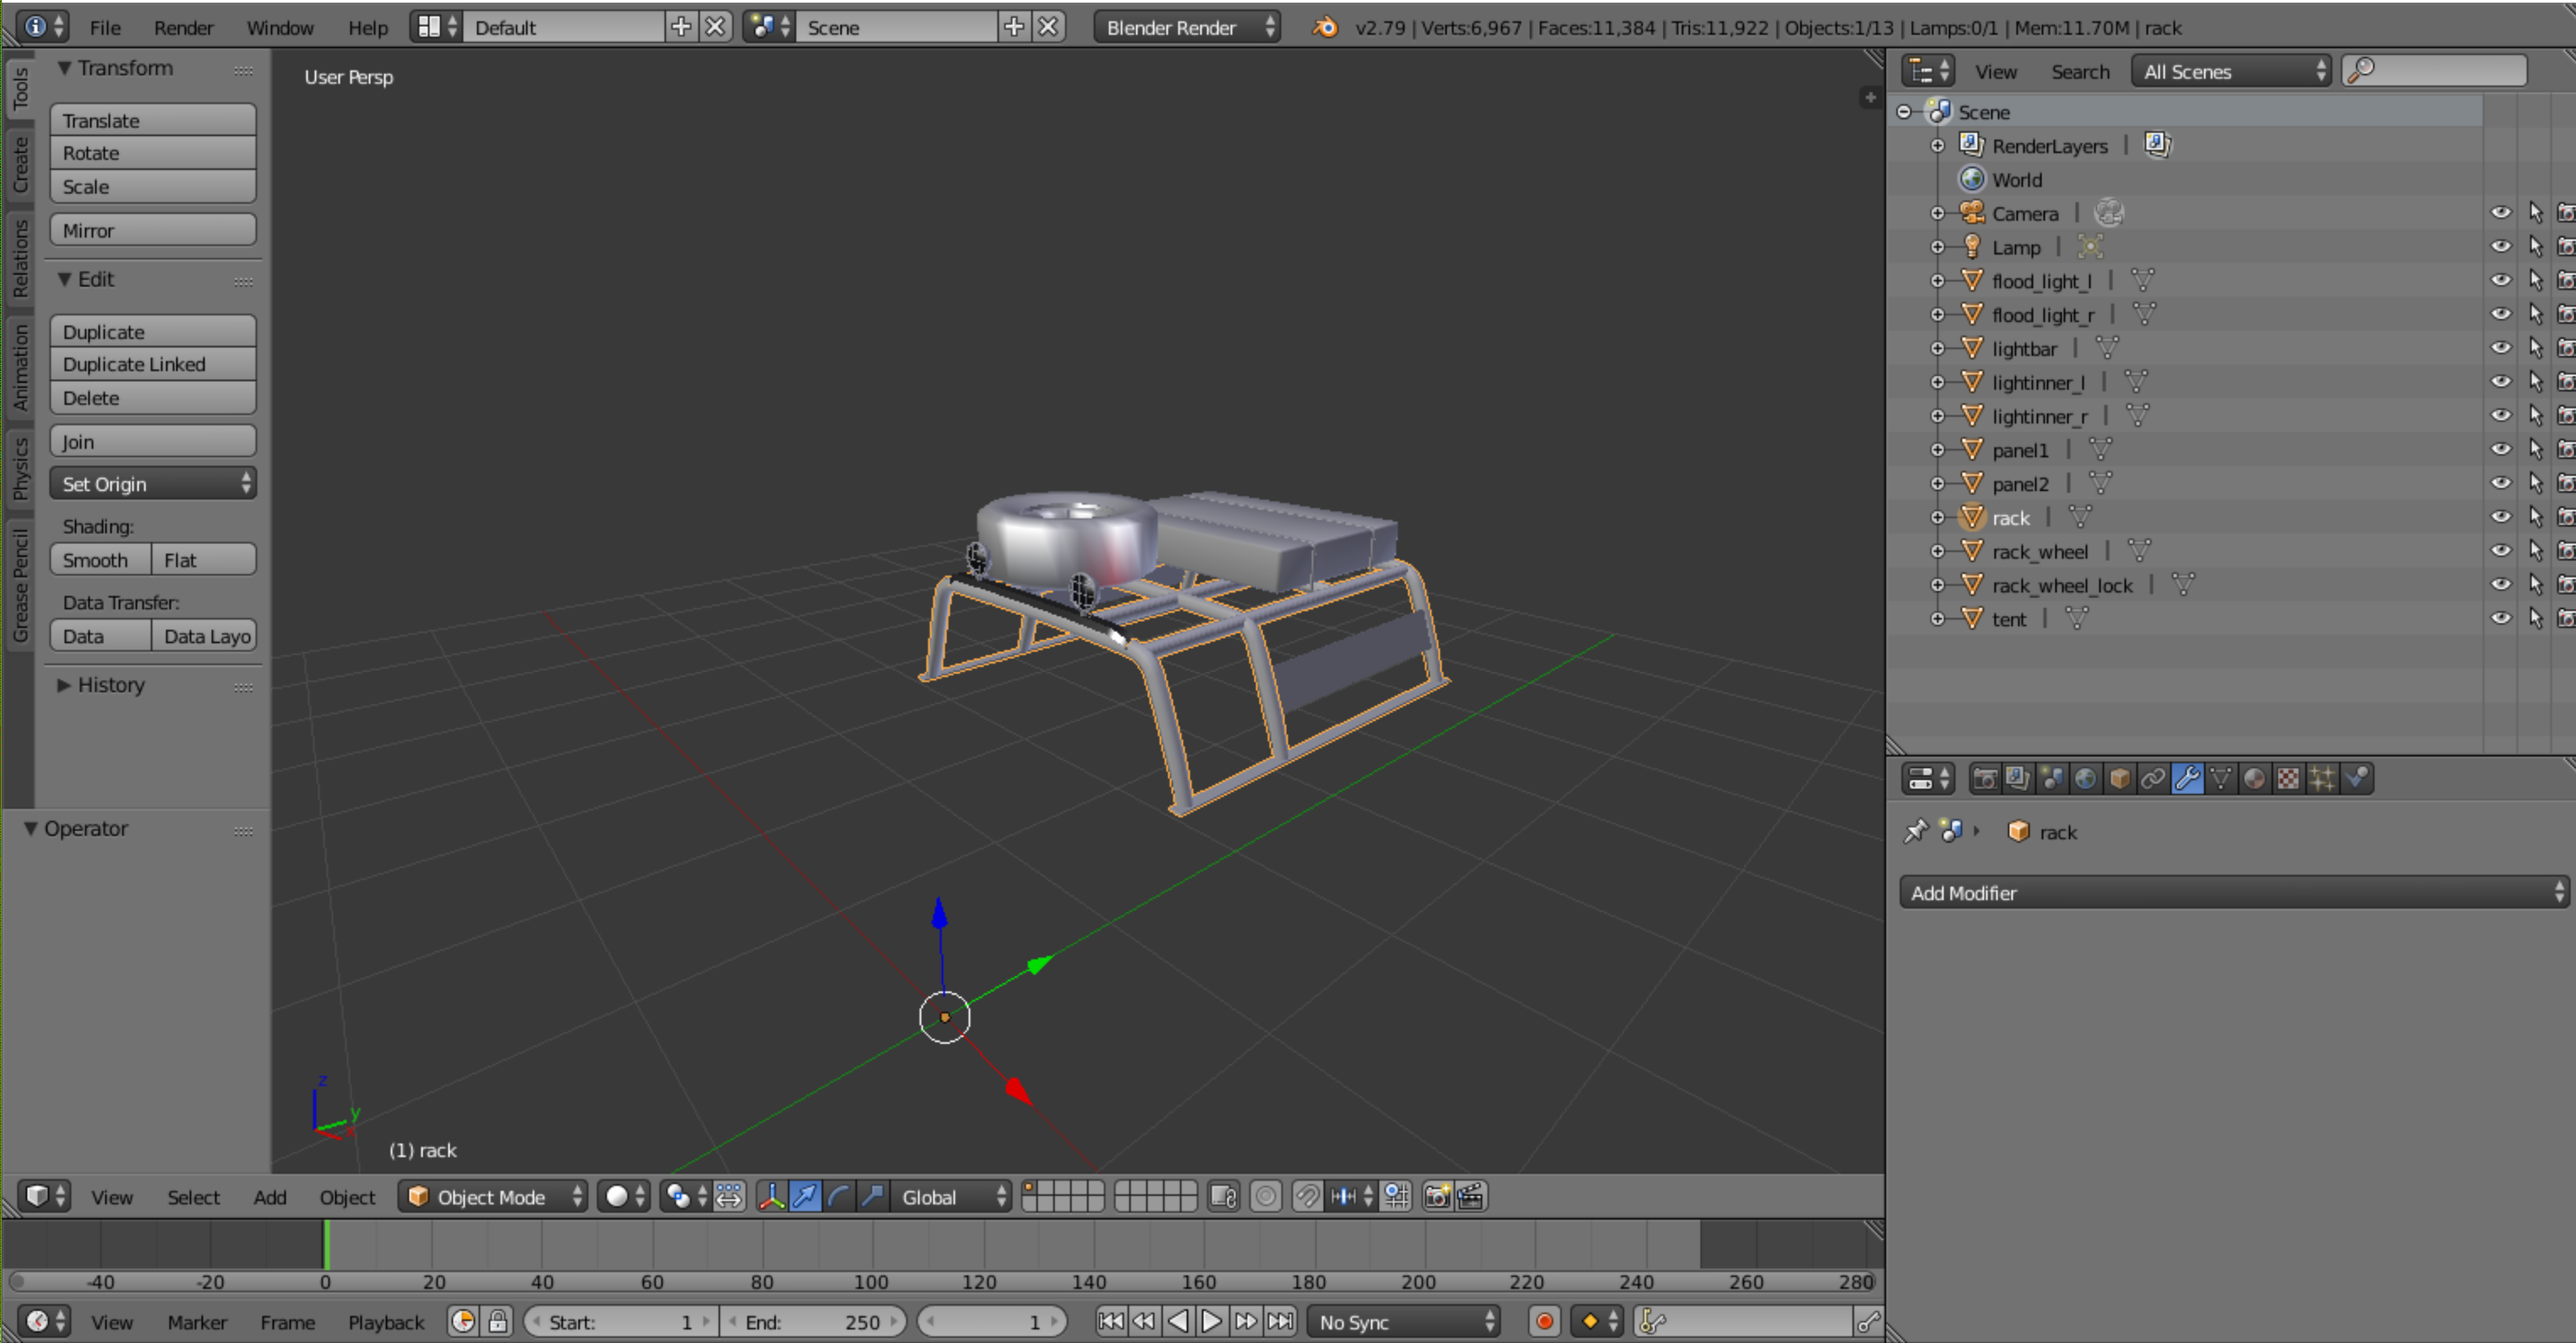The width and height of the screenshot is (2576, 1343).
Task: Select the scale manipulator icon
Action: pyautogui.click(x=872, y=1197)
